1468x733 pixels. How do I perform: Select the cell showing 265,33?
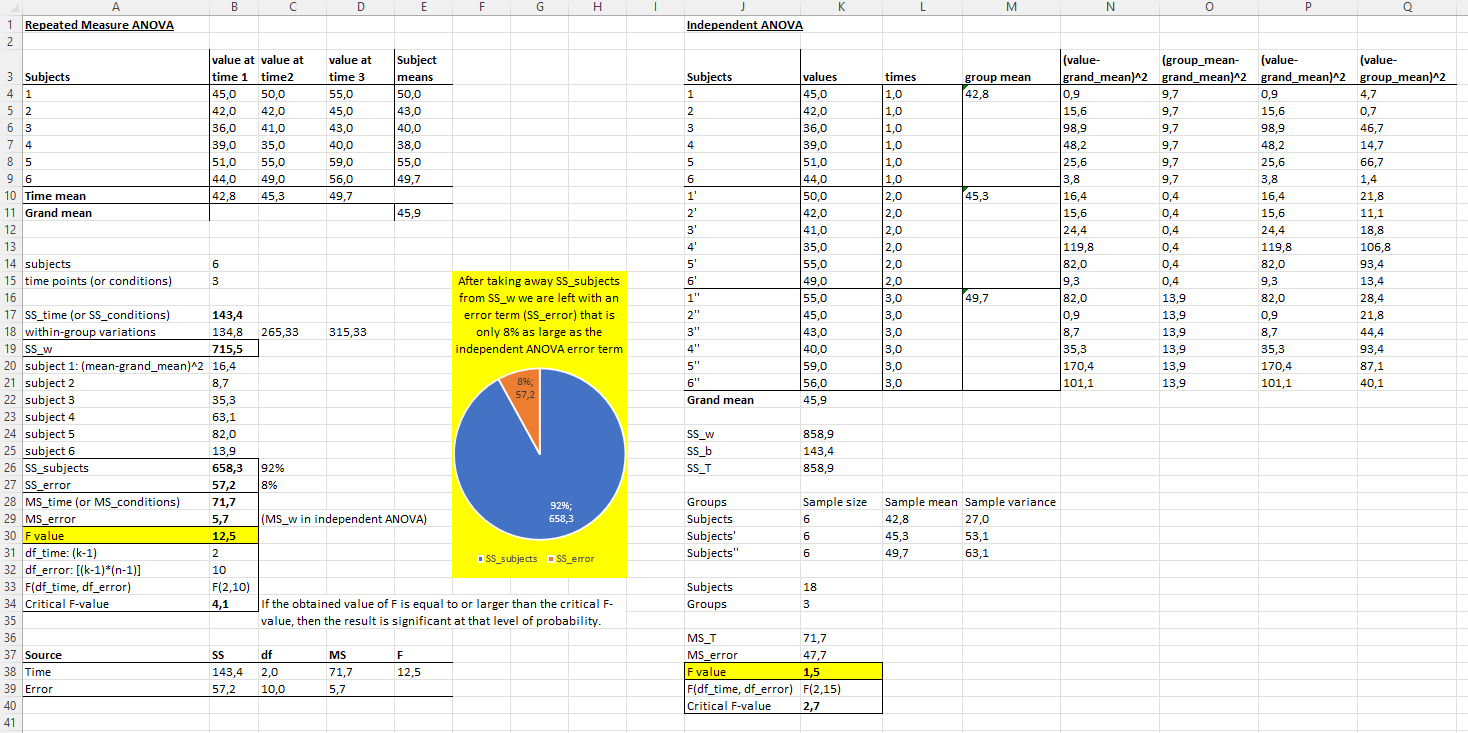[x=291, y=332]
